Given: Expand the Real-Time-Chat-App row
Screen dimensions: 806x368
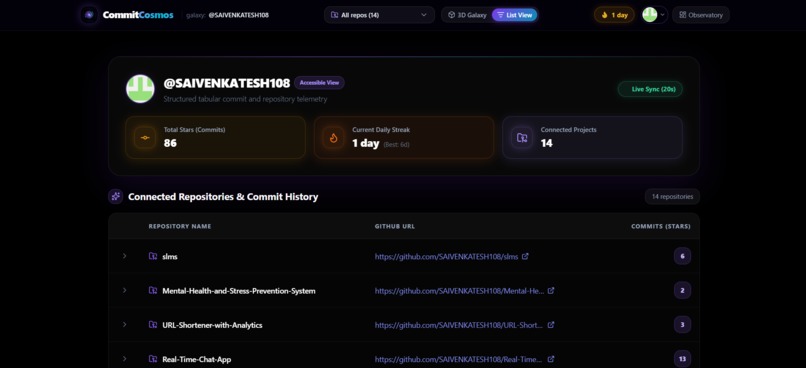Looking at the screenshot, I should pyautogui.click(x=124, y=359).
